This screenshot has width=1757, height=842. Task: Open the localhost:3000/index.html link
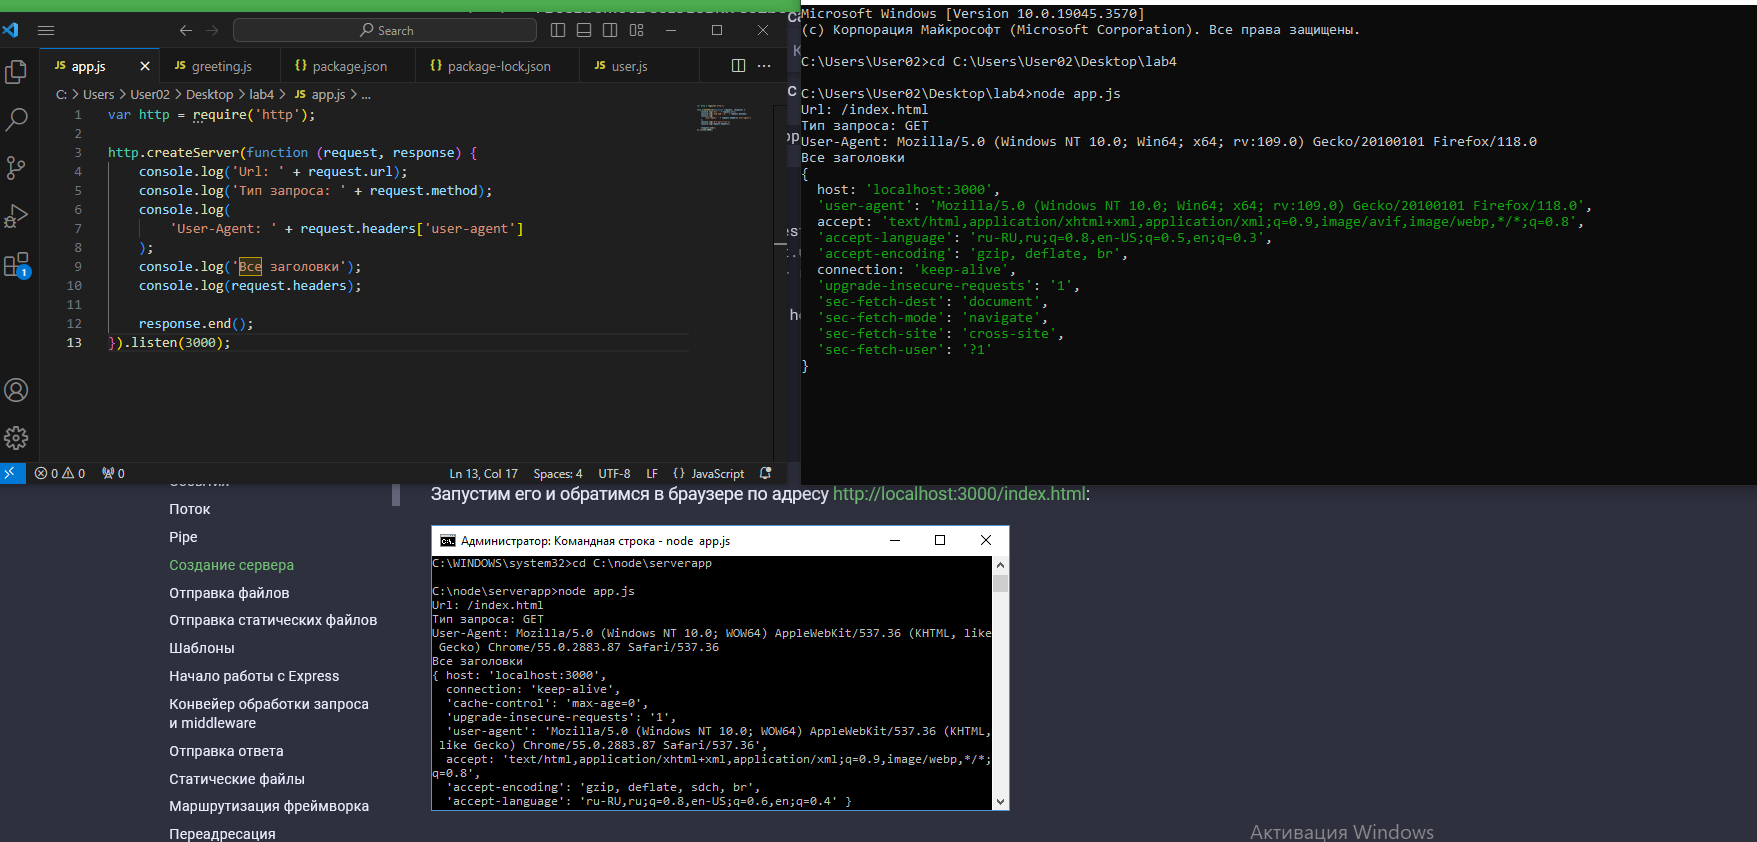959,494
